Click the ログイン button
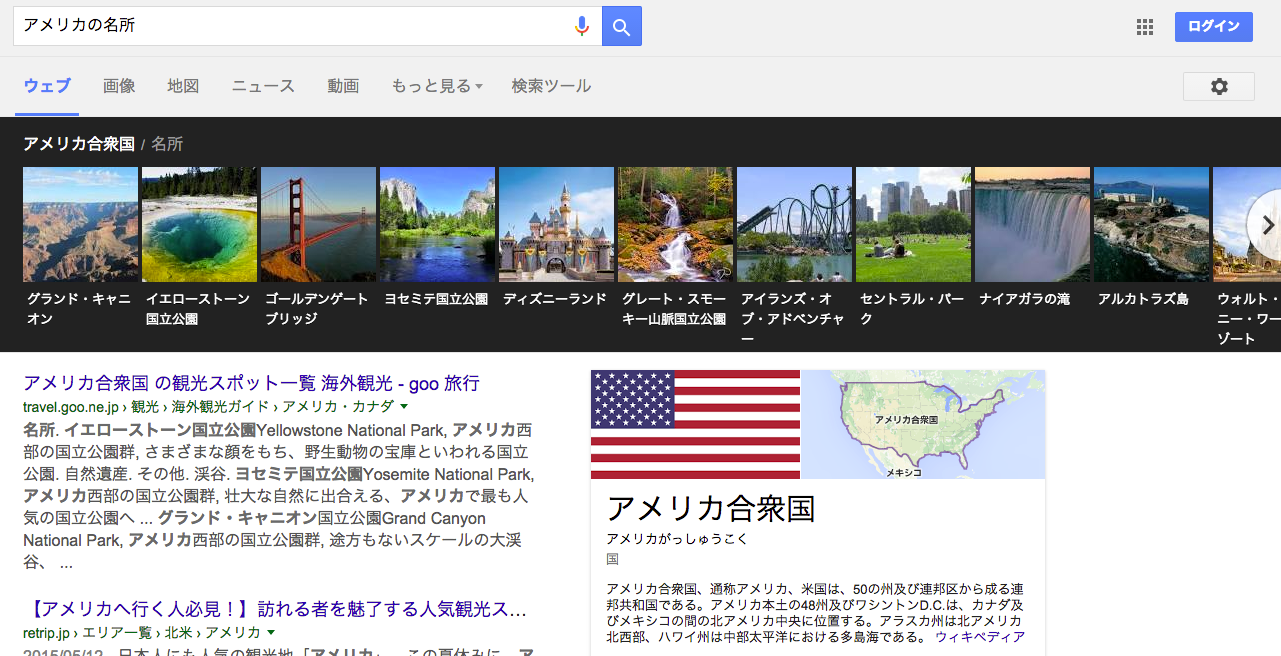This screenshot has height=656, width=1281. point(1213,27)
